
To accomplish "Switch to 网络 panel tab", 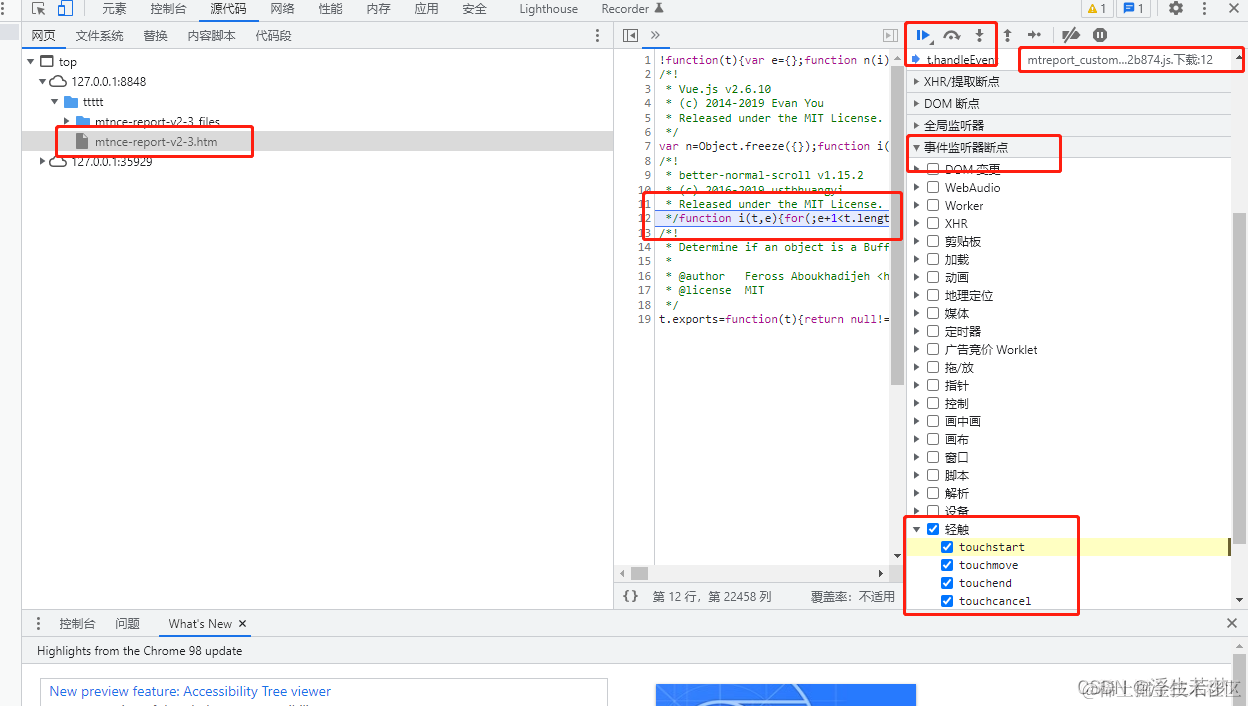I will point(283,9).
